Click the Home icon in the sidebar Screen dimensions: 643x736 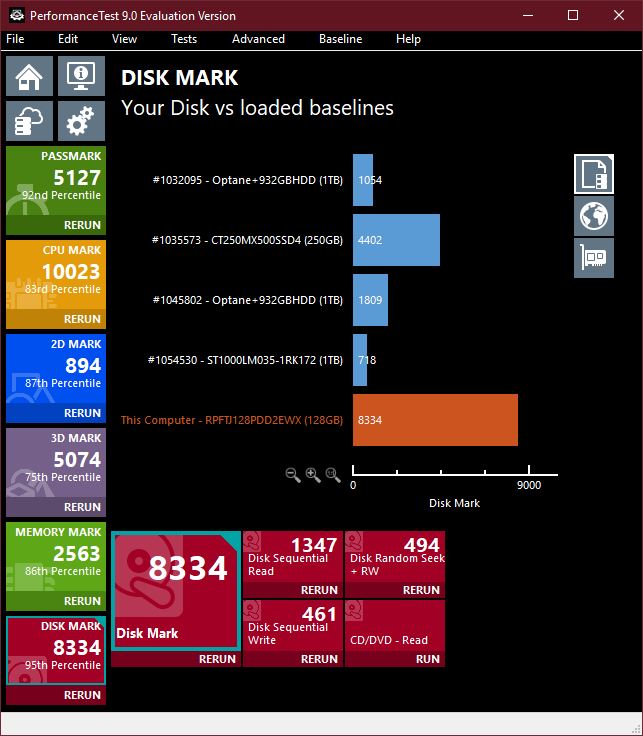[x=29, y=76]
